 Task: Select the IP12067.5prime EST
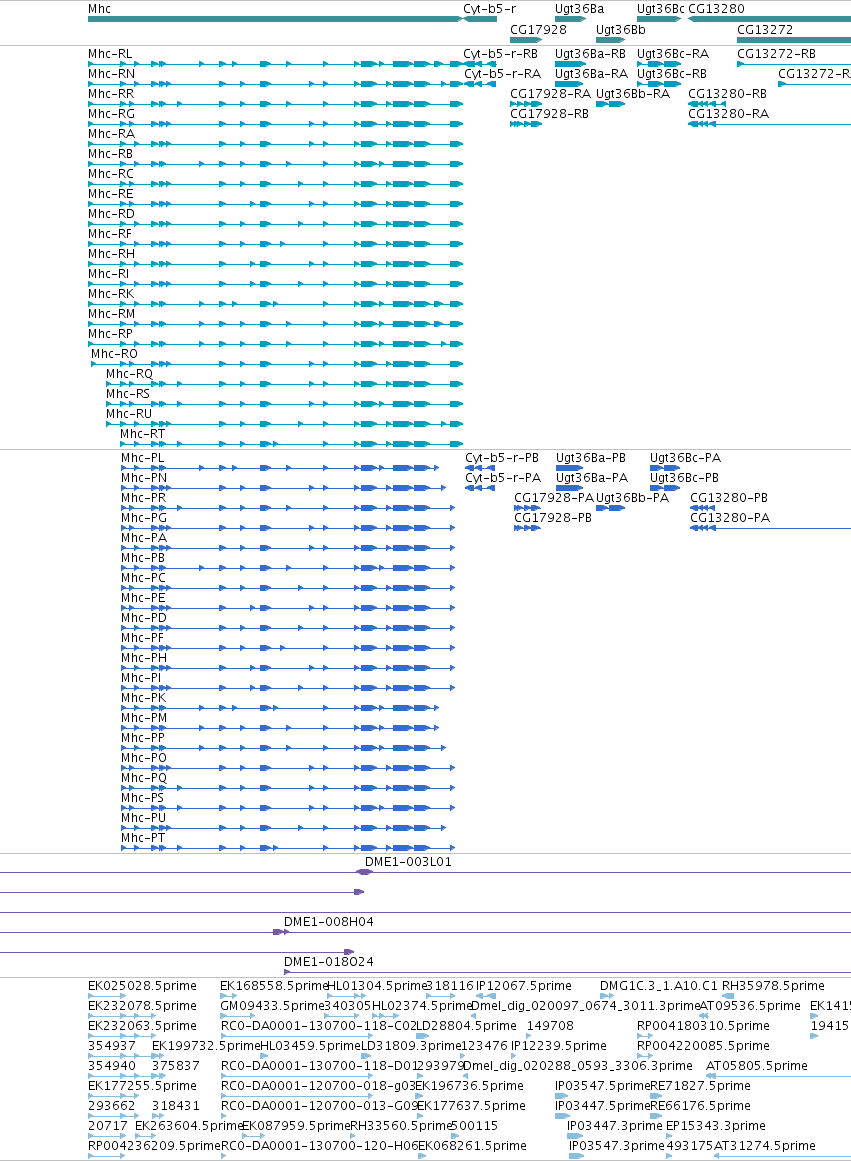[486, 997]
